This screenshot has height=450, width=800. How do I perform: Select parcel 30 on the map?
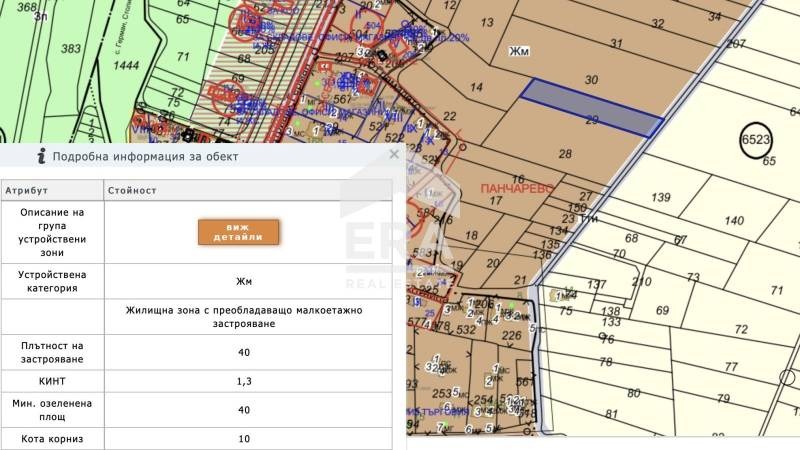pos(591,80)
